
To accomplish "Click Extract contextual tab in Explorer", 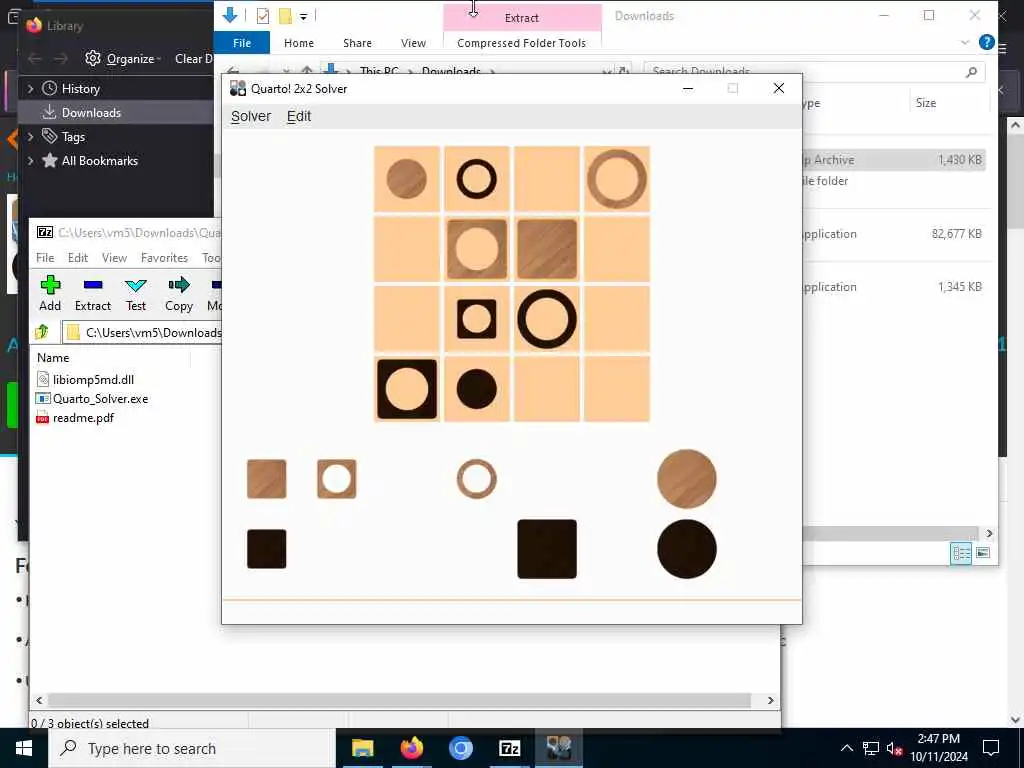I will tap(522, 18).
